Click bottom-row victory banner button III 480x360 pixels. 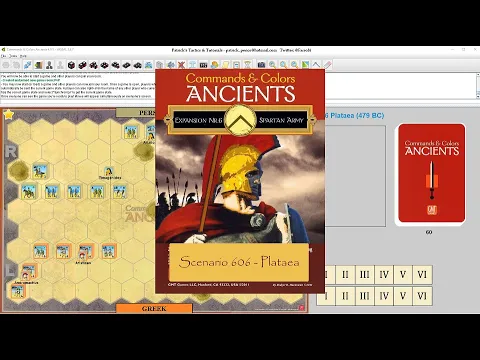365,296
